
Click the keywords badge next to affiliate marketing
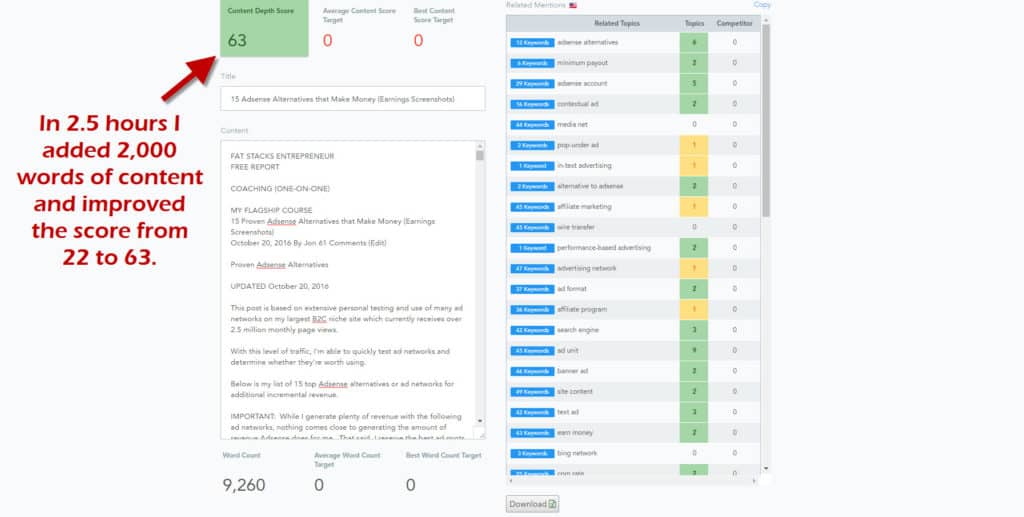tap(531, 207)
